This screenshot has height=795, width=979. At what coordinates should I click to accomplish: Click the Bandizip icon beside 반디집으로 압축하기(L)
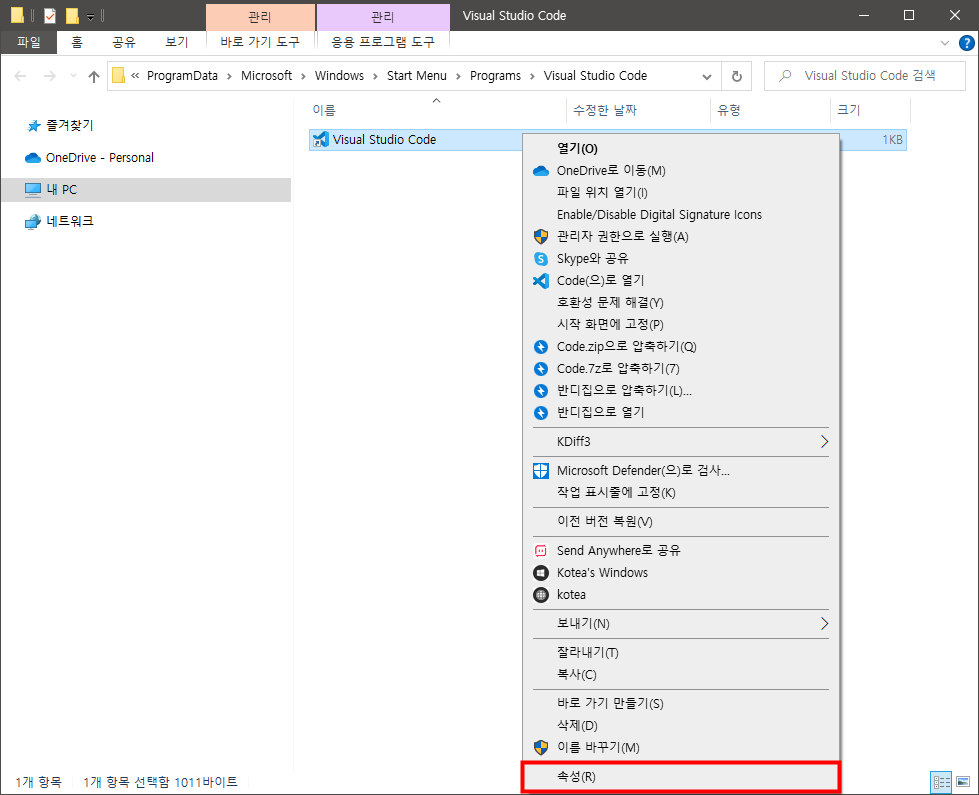(x=541, y=390)
